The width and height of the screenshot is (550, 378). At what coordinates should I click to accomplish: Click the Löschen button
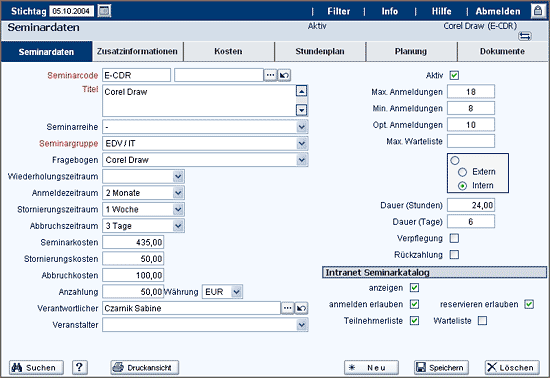[512, 367]
